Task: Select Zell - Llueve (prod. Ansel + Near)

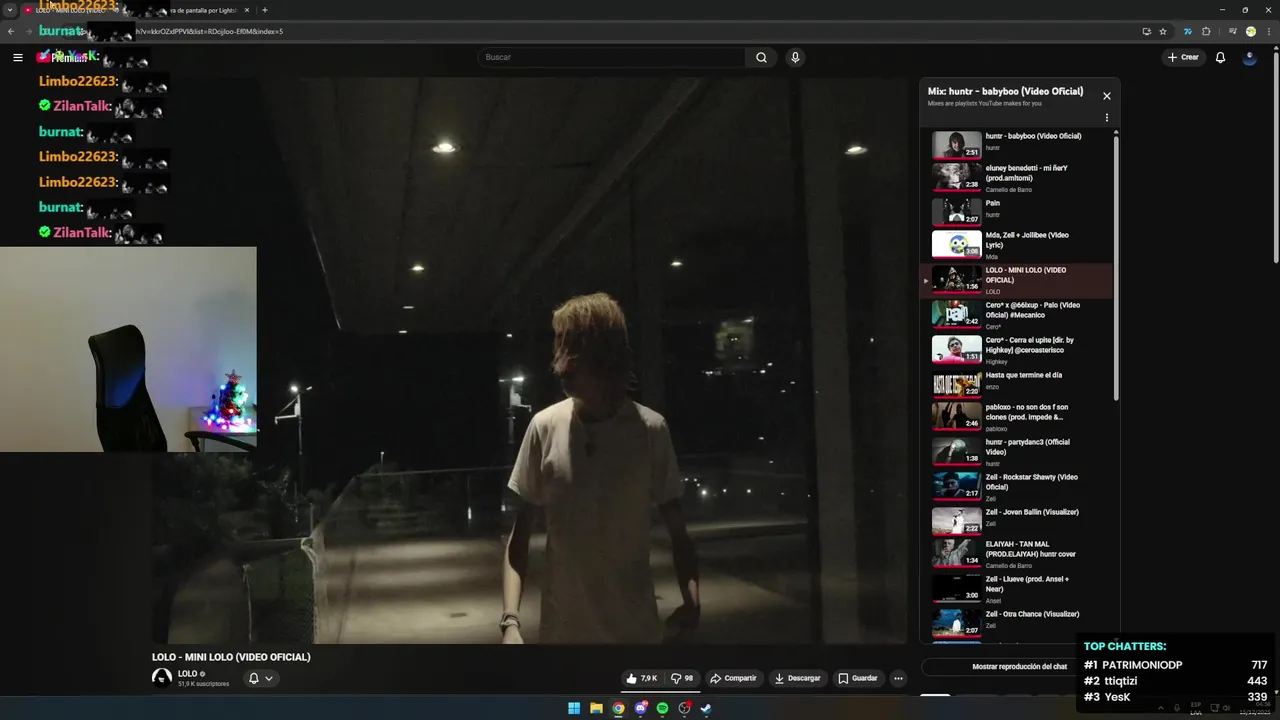Action: [x=1015, y=588]
